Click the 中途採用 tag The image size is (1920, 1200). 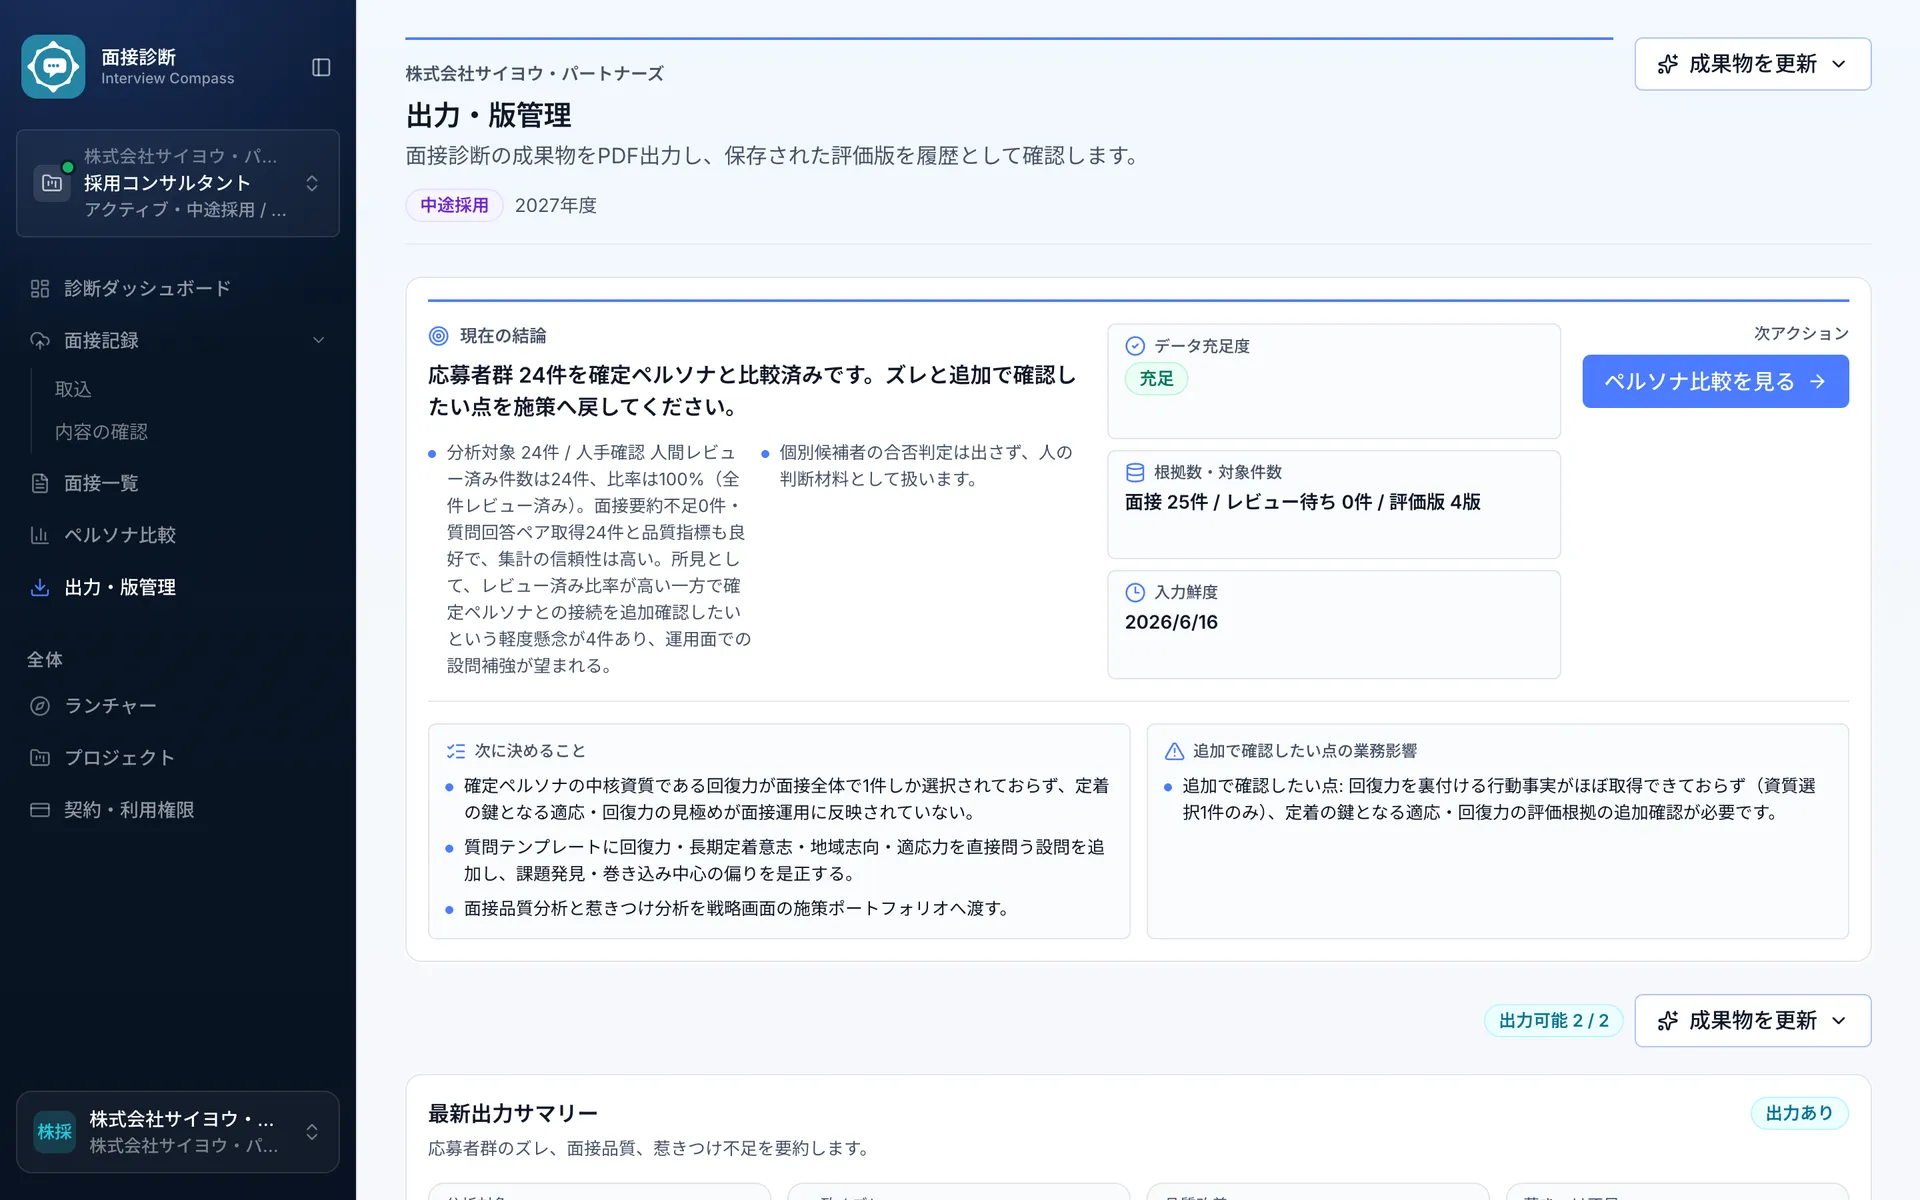[454, 205]
